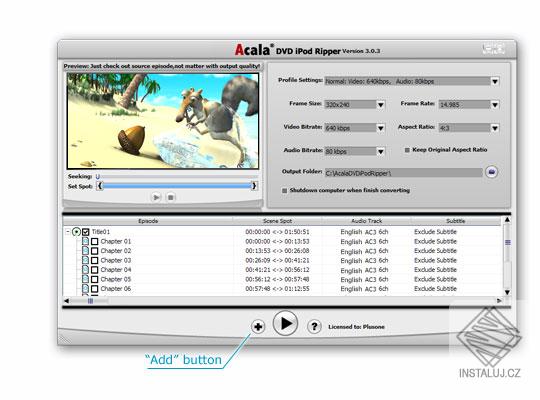Screen dimensions: 540x400
Task: Collapse the Title01 tree node
Action: tap(68, 232)
